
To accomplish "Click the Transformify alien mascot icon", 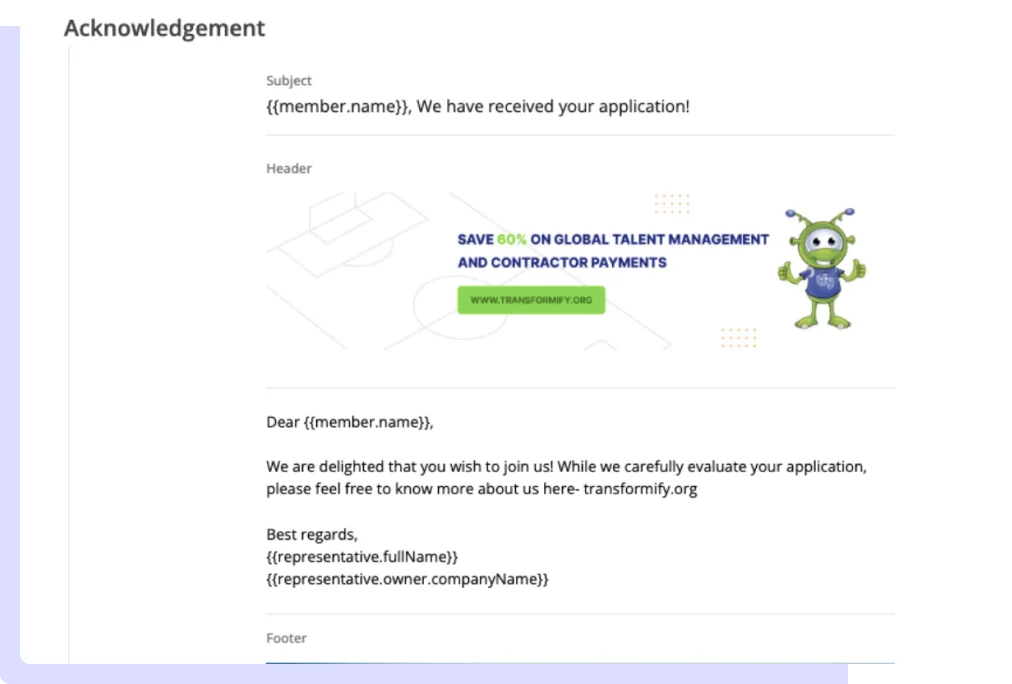I will click(820, 265).
